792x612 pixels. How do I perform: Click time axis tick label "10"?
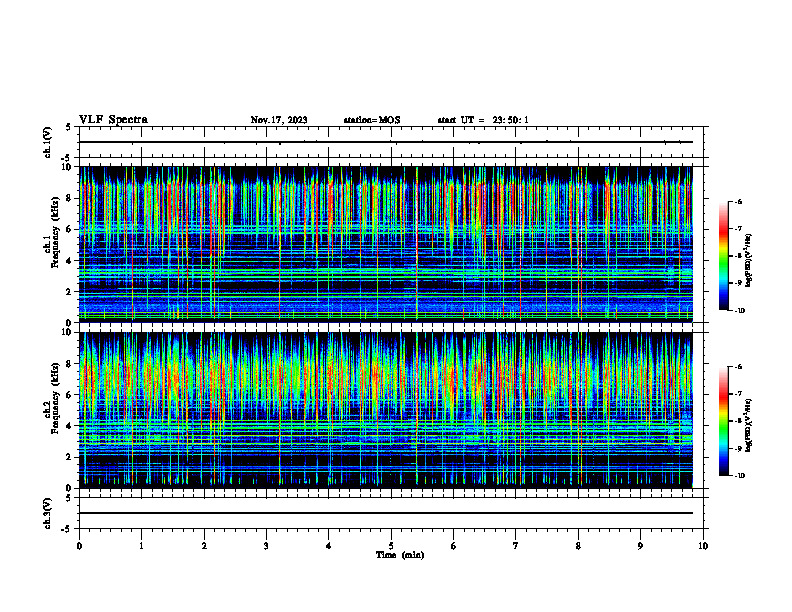coord(703,546)
